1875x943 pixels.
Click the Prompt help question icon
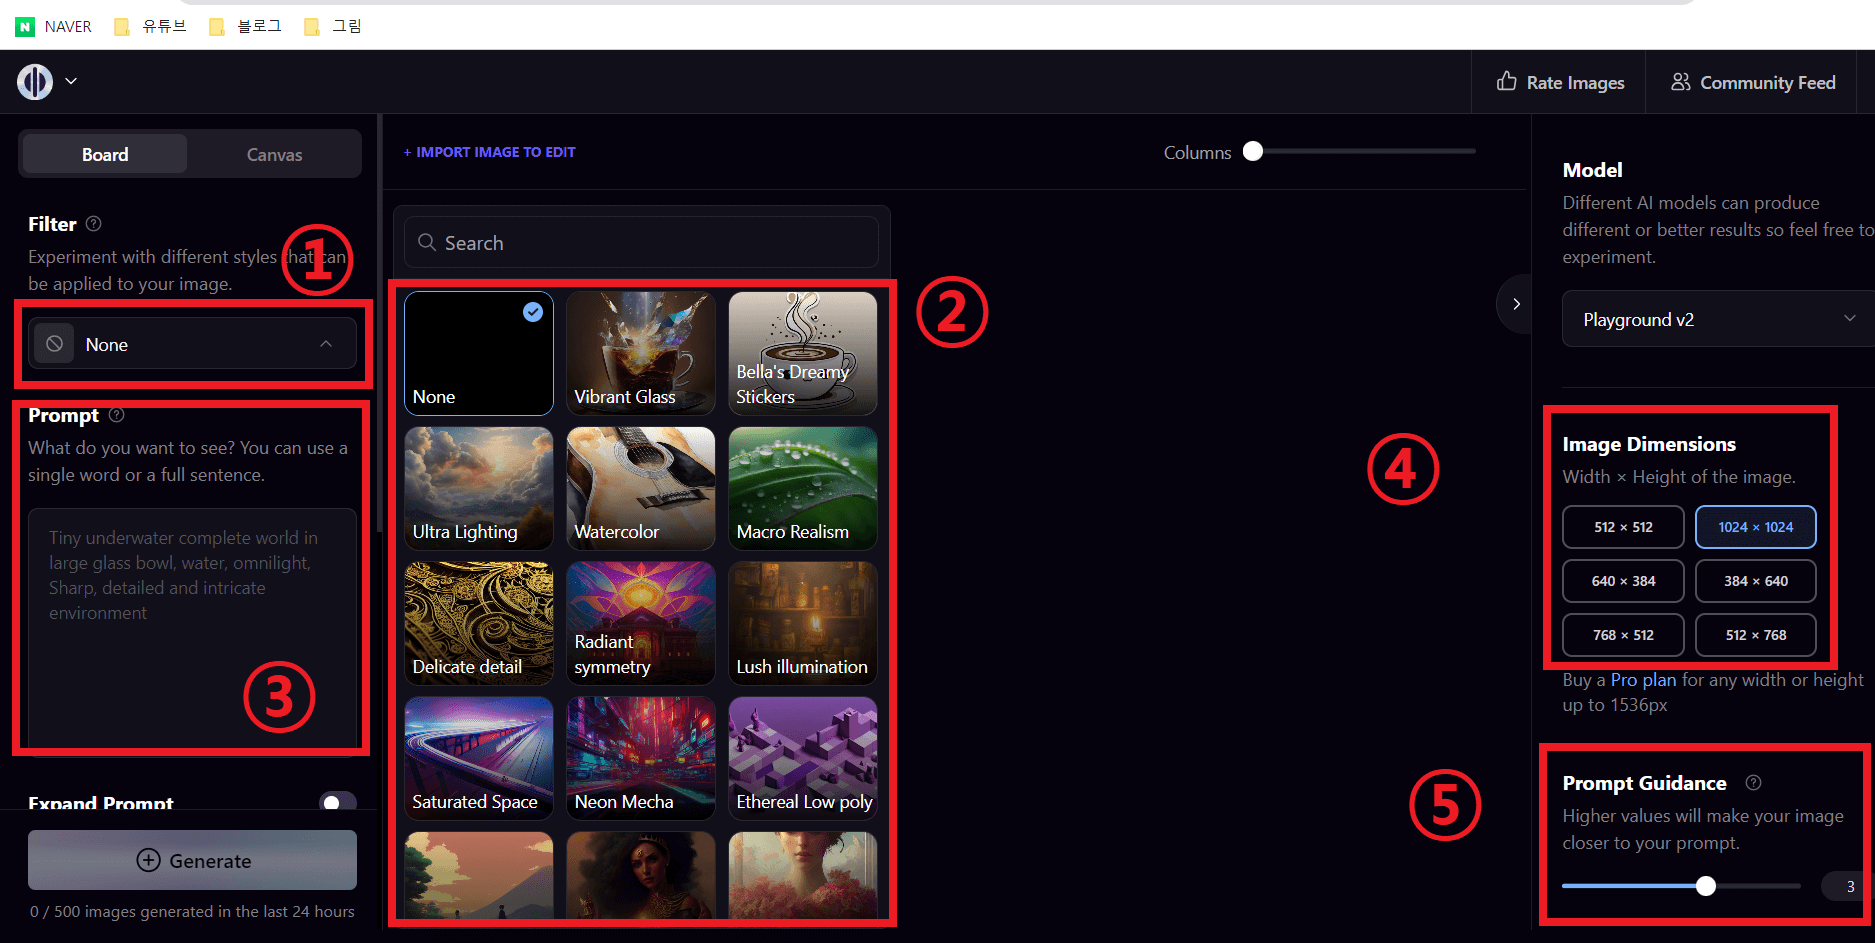(116, 415)
